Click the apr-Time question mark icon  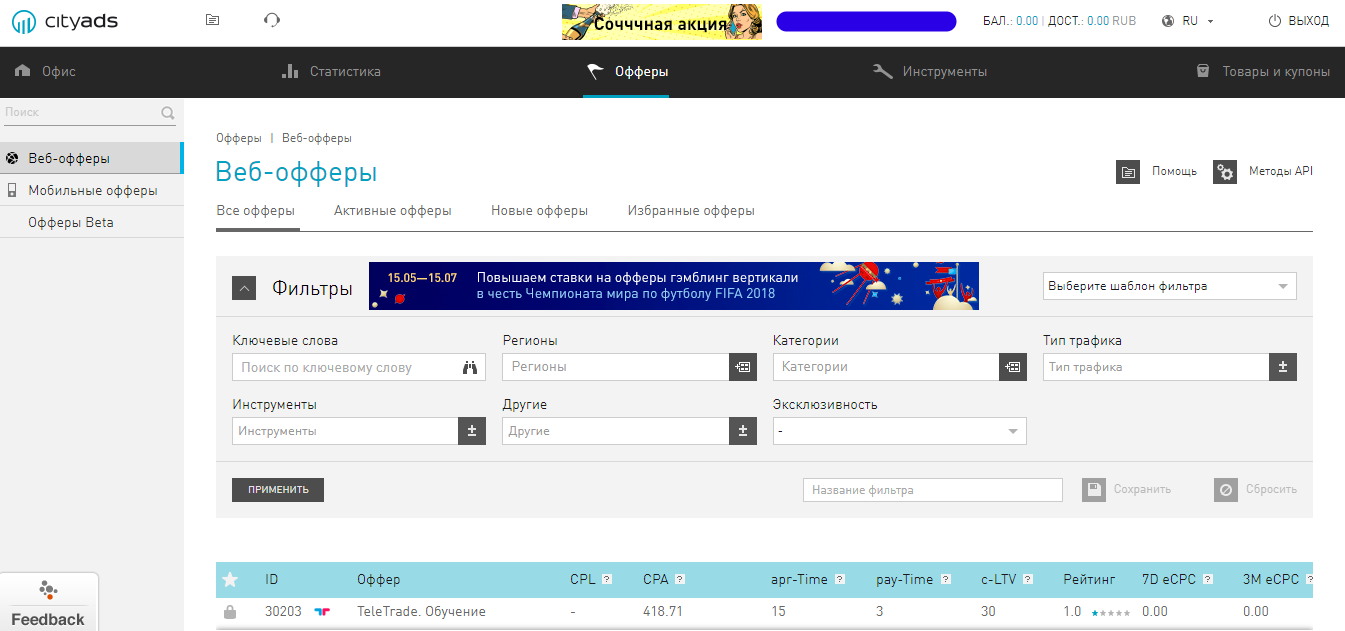click(839, 579)
